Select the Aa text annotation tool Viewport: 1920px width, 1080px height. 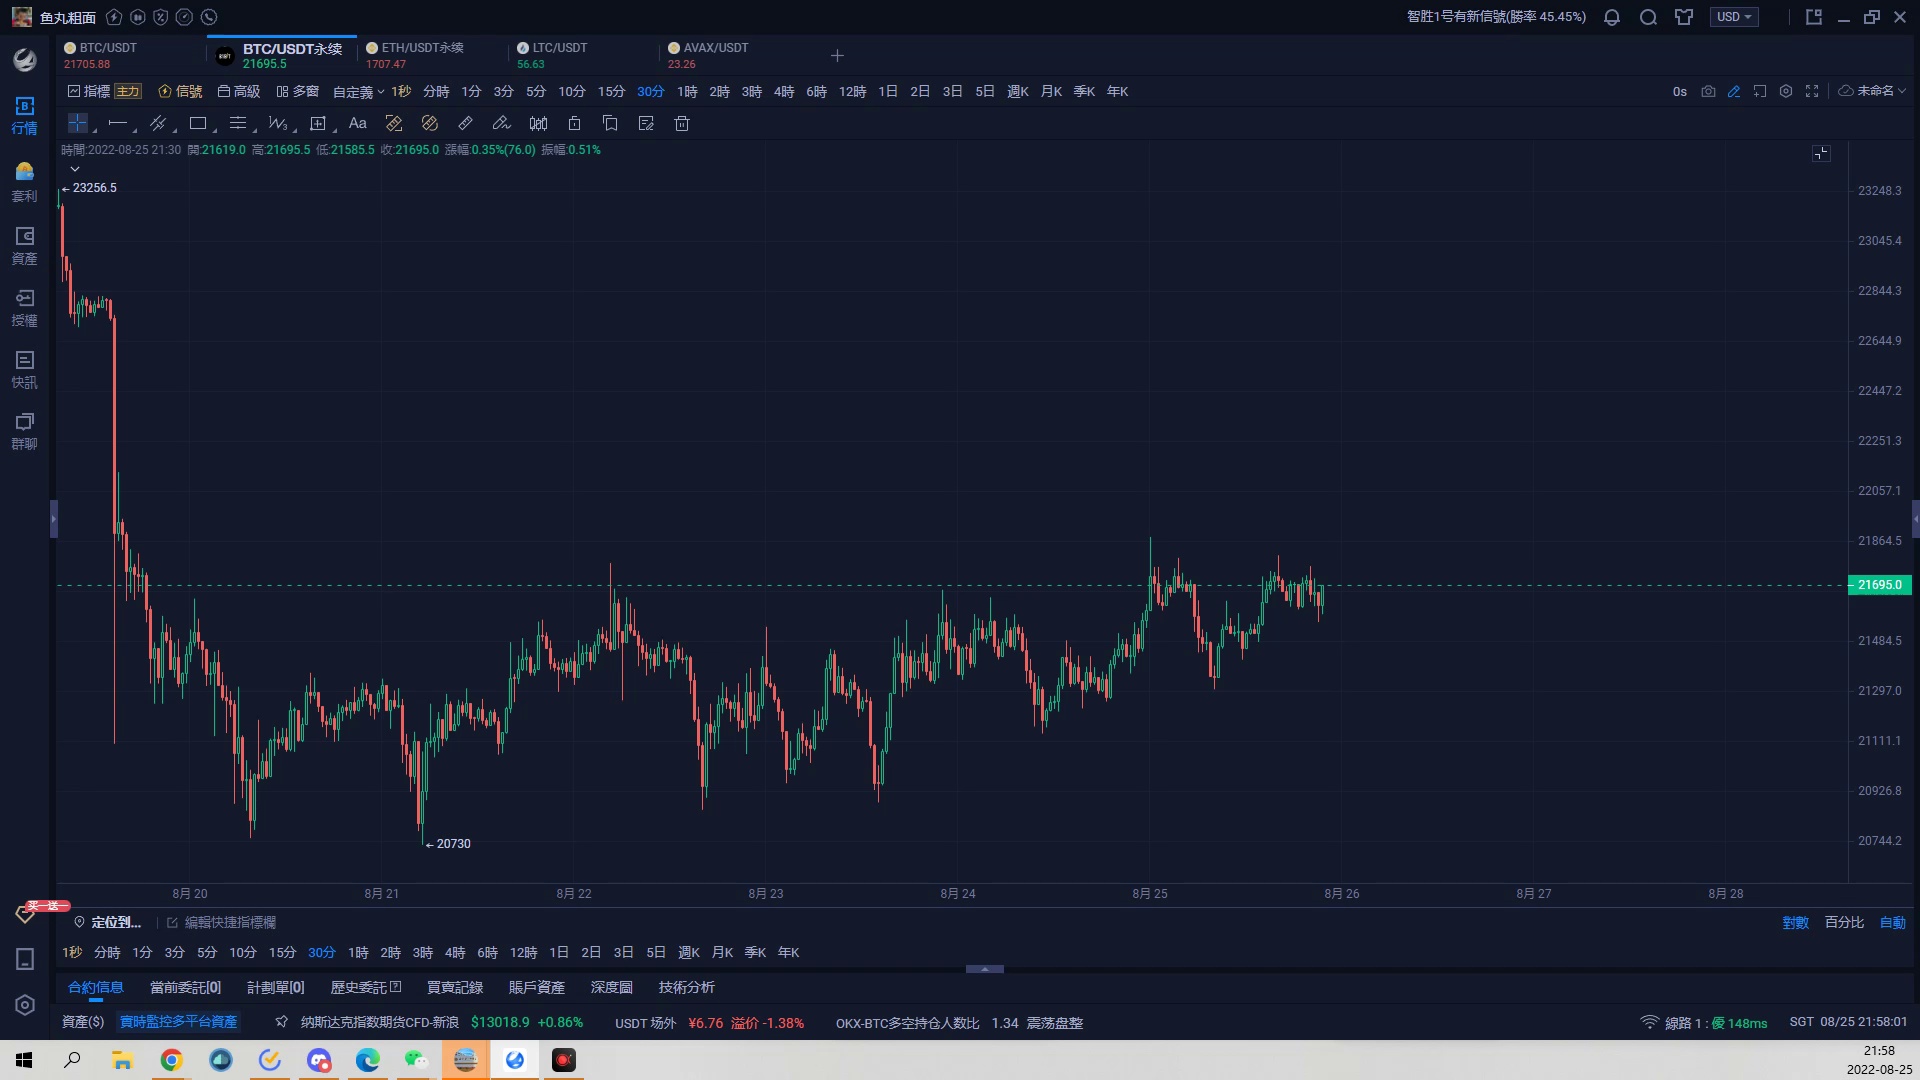357,123
